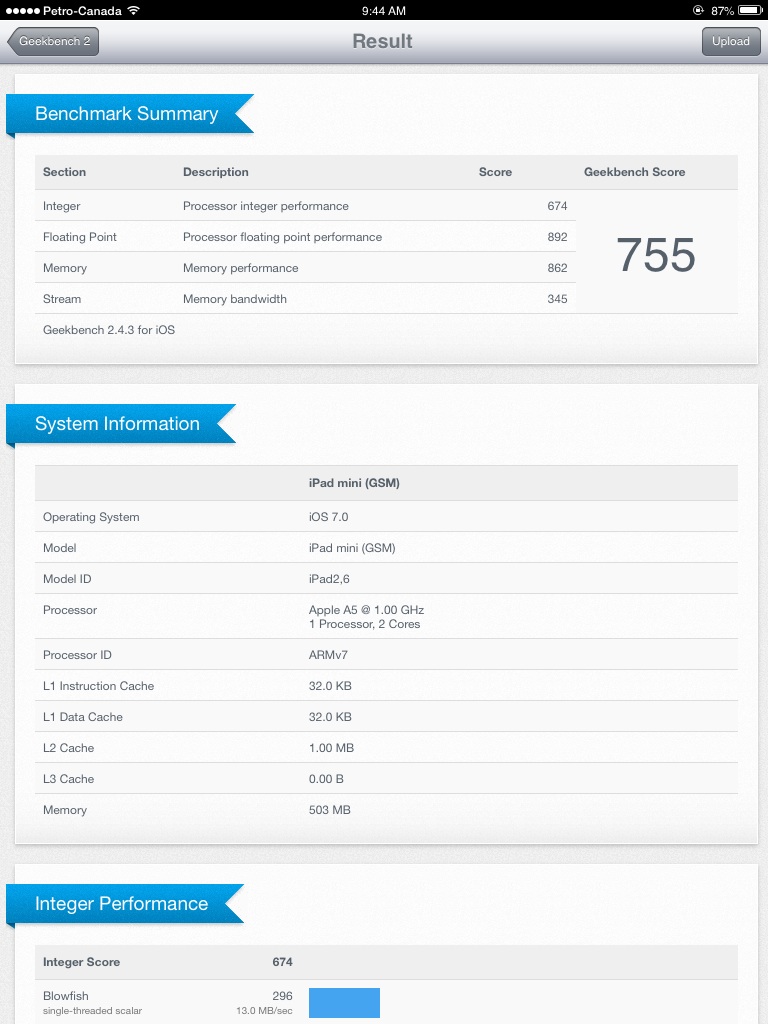Viewport: 768px width, 1024px height.
Task: Tap 'Apple A5 @ 1.00 GHz' value
Action: click(366, 610)
